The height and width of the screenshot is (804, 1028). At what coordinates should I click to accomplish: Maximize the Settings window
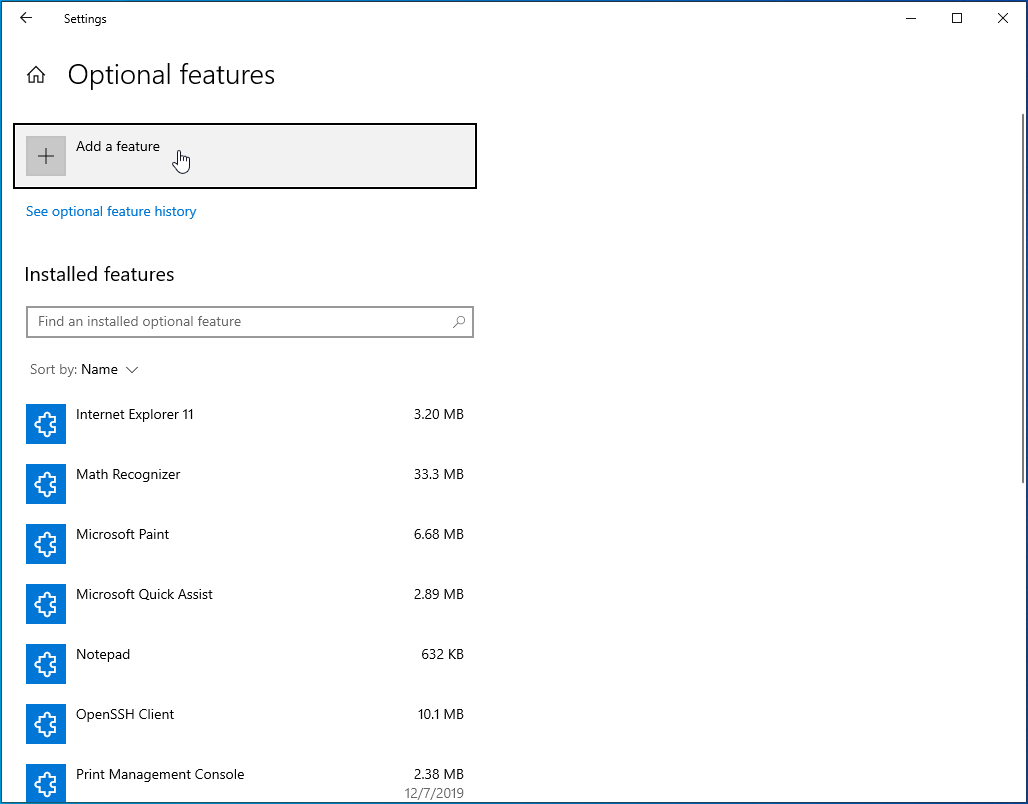point(957,18)
